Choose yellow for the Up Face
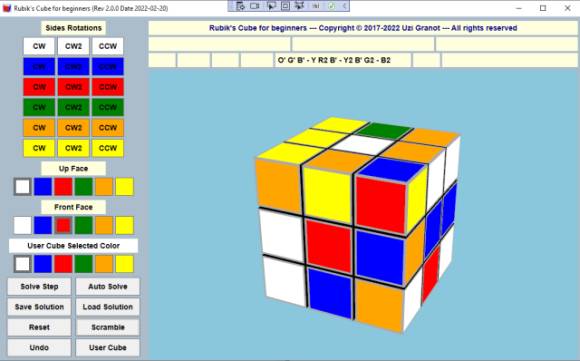The width and height of the screenshot is (580, 361). coord(124,187)
